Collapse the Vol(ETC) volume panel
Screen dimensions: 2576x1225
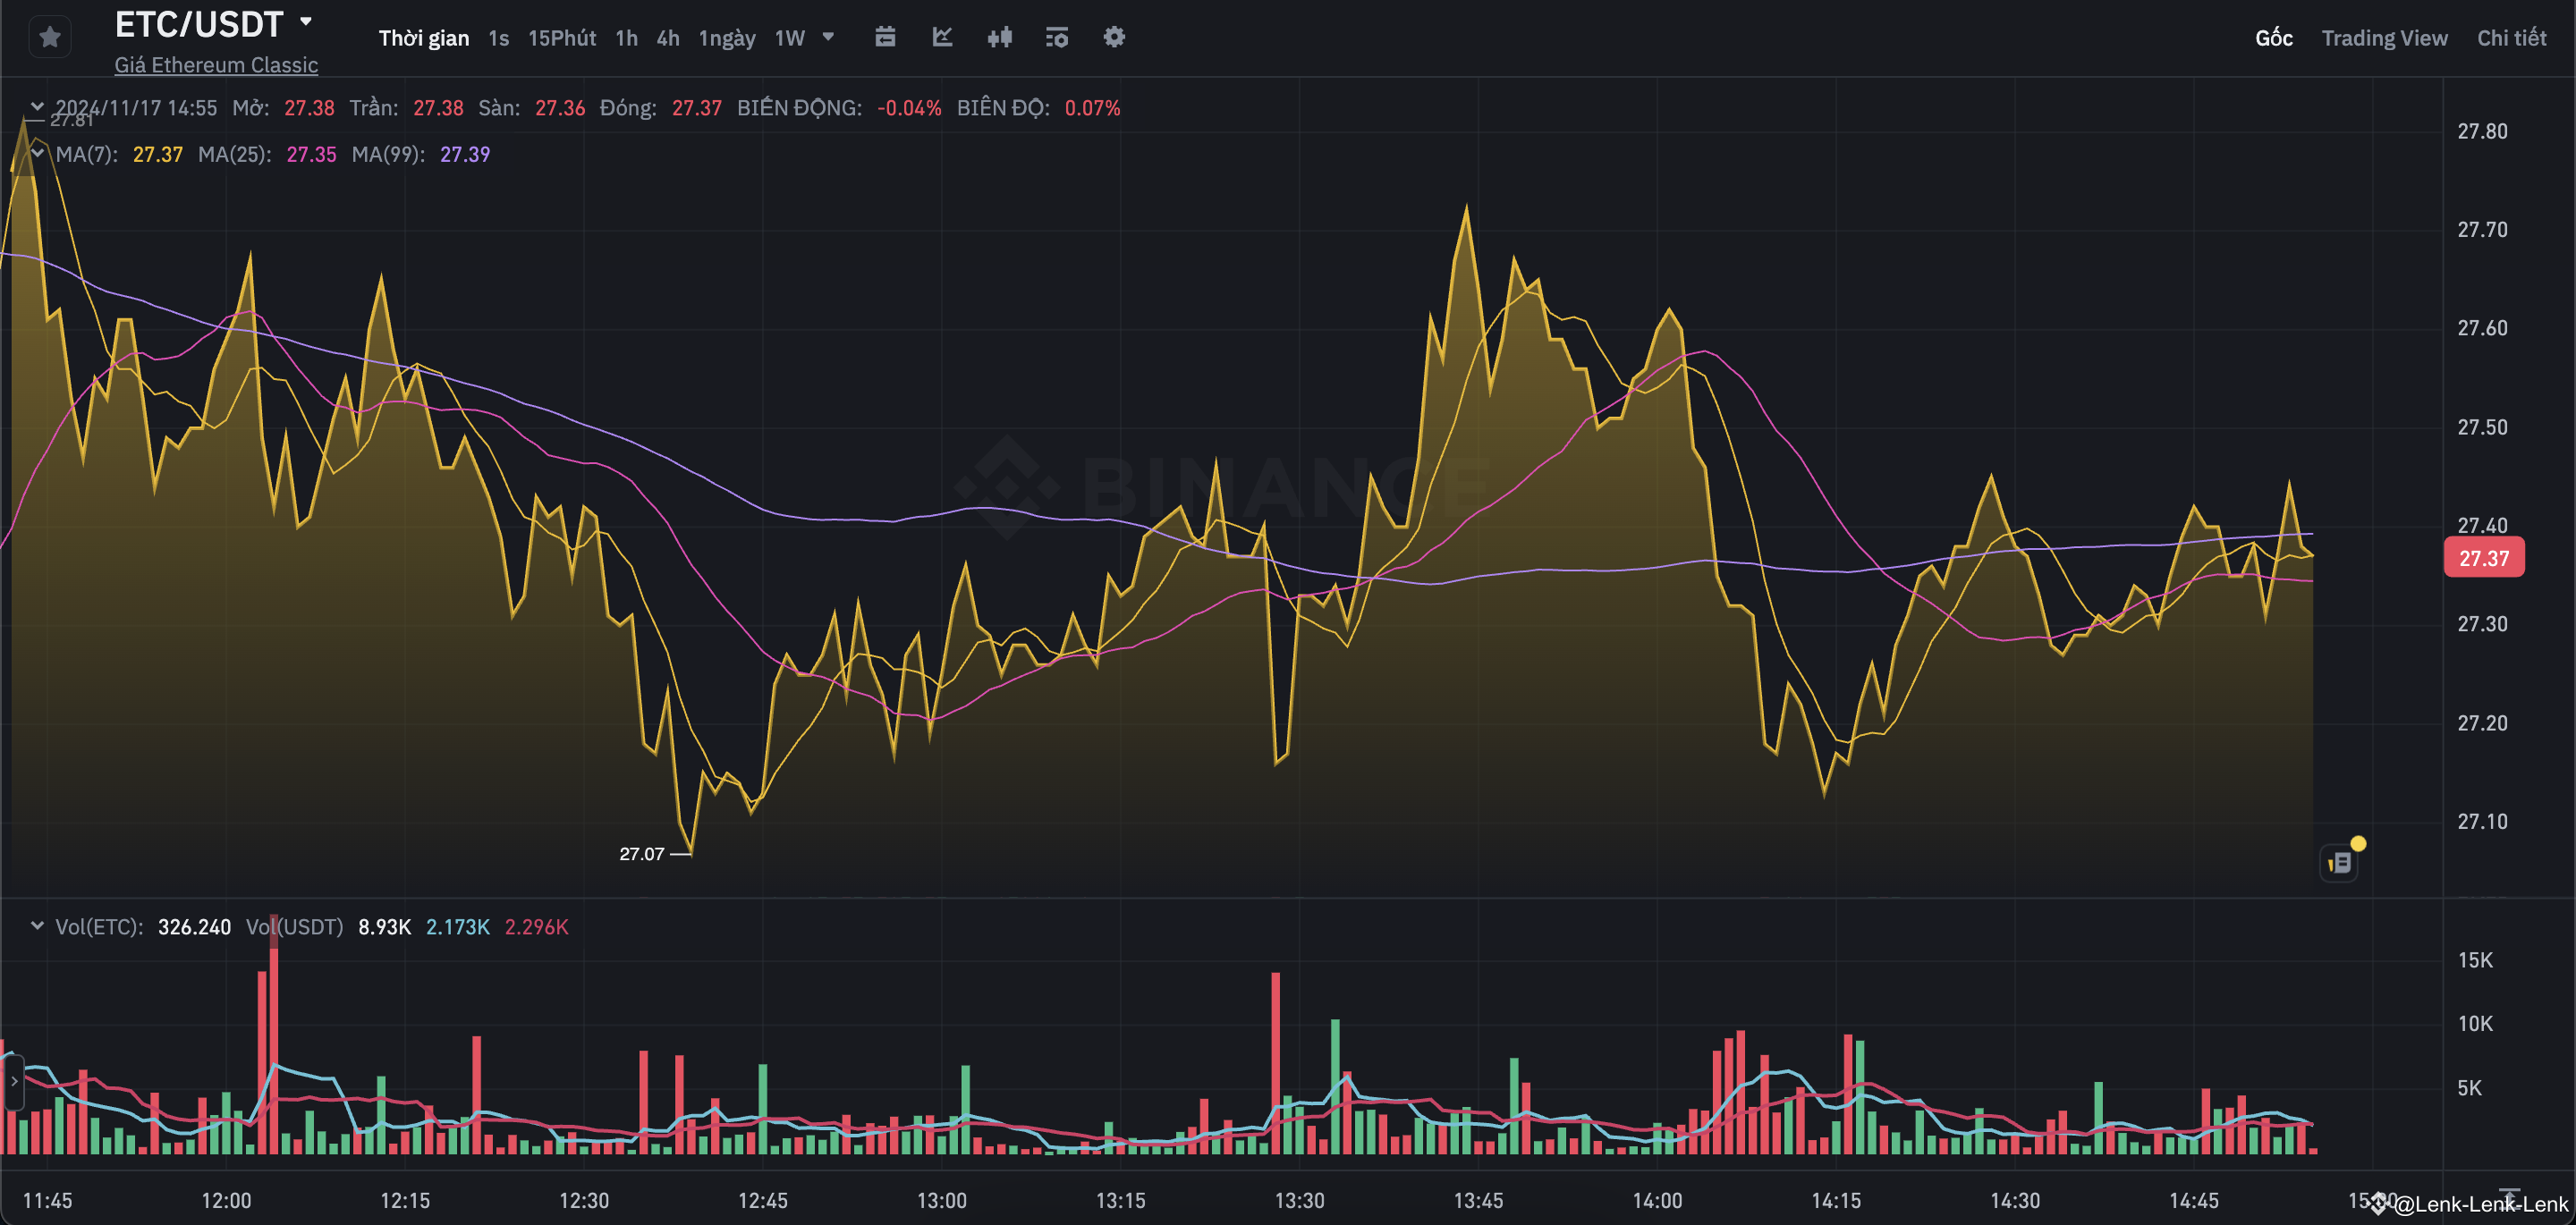coord(37,925)
